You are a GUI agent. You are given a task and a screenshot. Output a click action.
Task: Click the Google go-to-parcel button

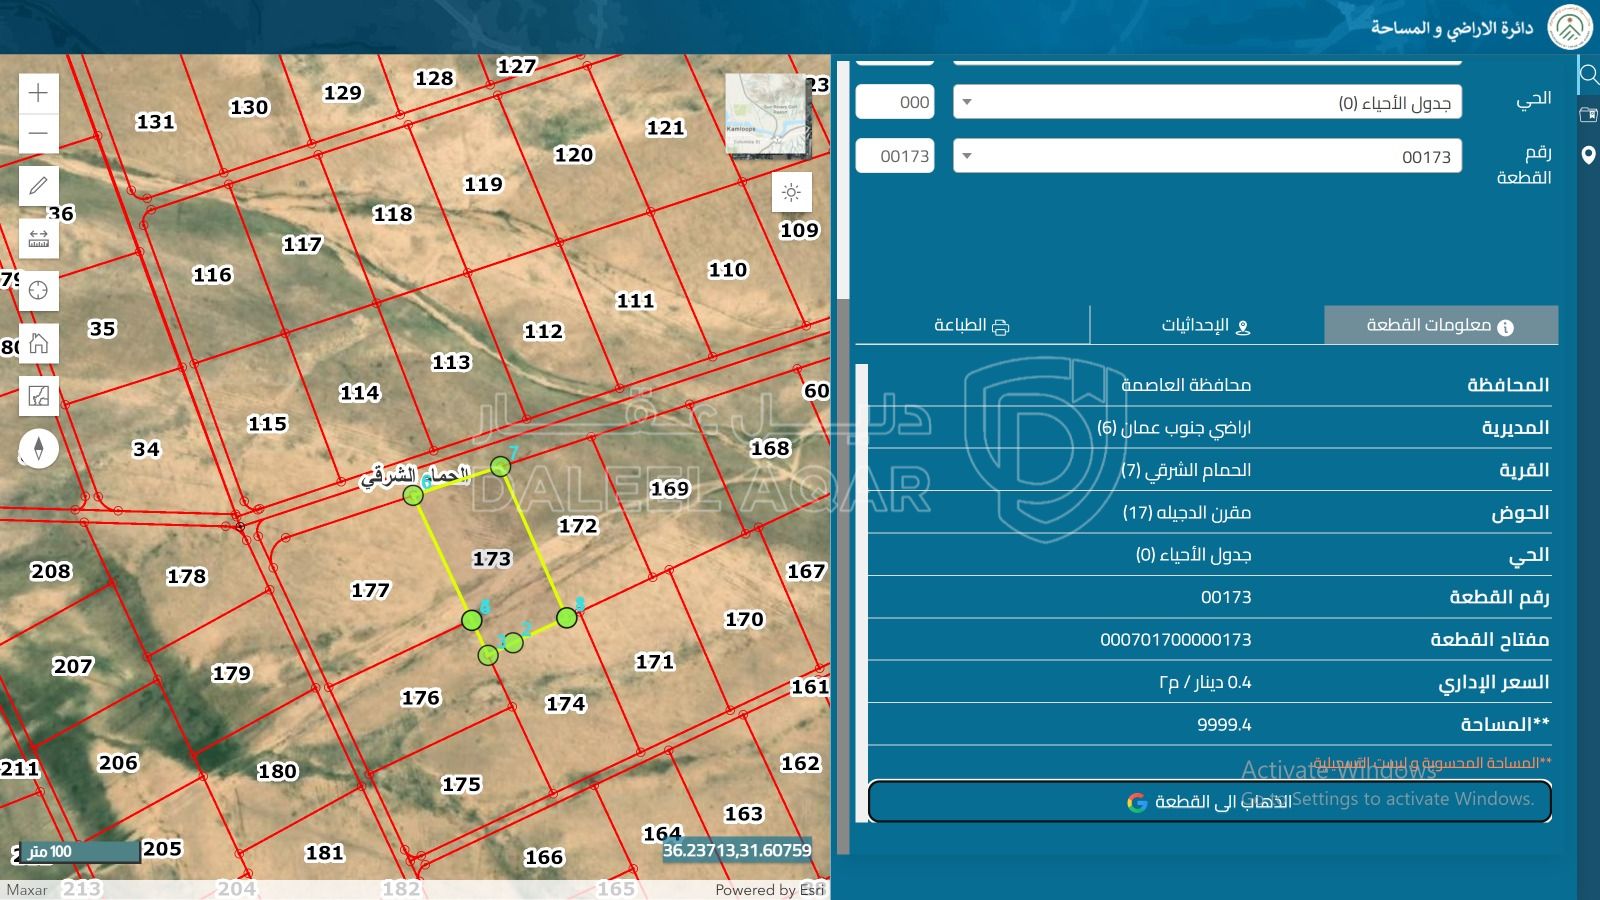pos(1209,801)
